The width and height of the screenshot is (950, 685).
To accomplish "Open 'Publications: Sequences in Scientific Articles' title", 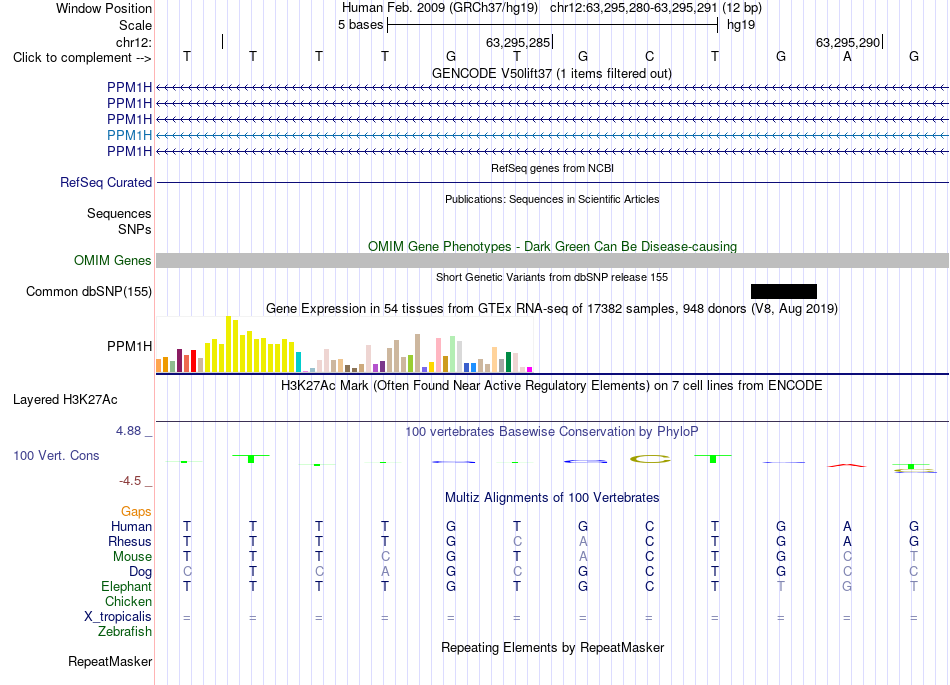I will coord(552,199).
